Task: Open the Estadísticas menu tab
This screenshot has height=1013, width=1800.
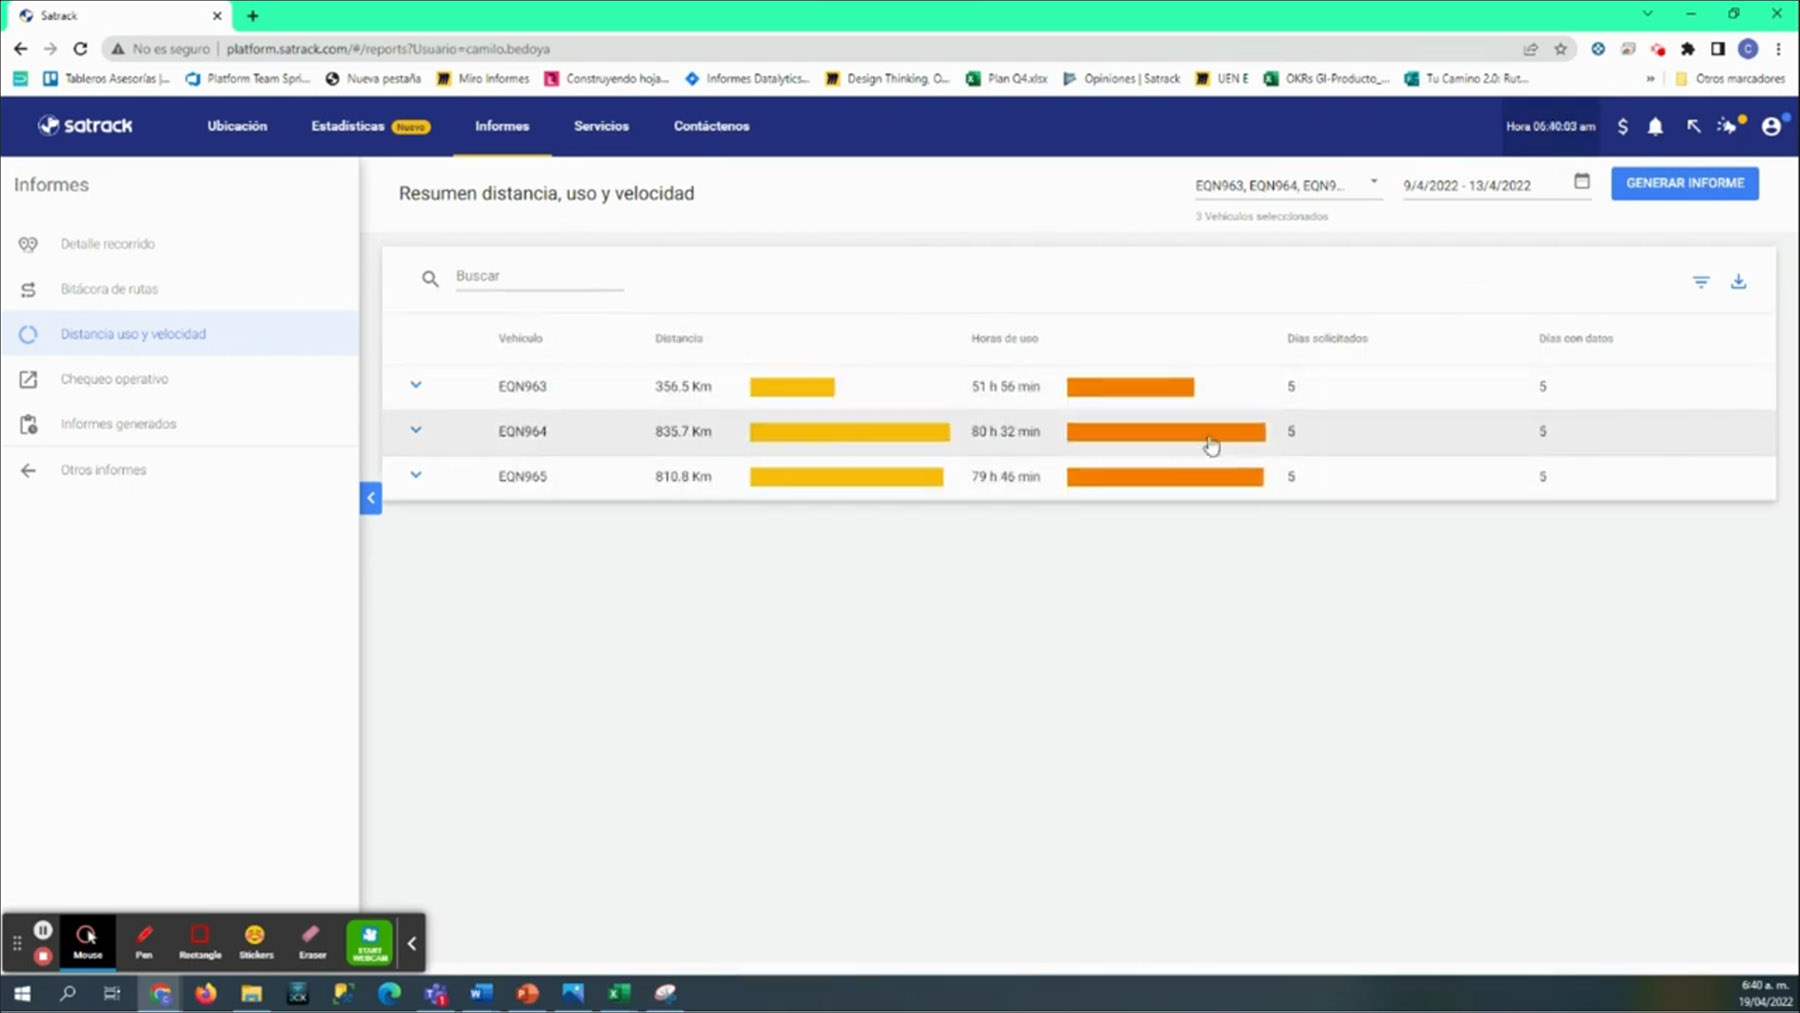Action: 348,126
